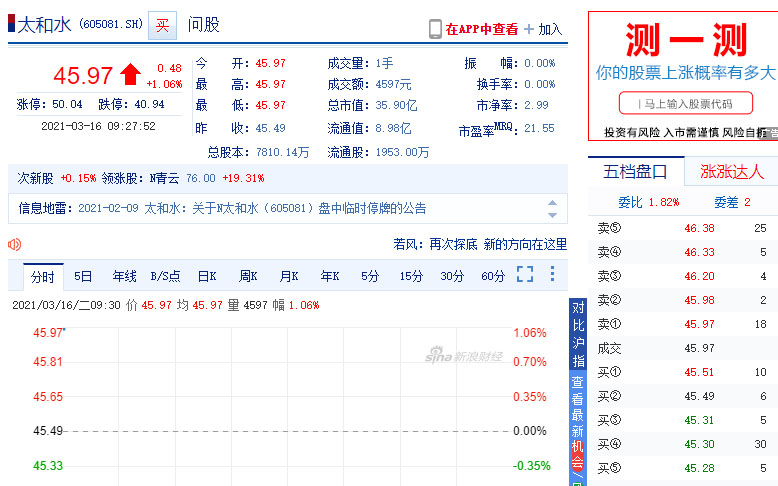Click the 买① price 45.51
Image resolution: width=778 pixels, height=486 pixels.
[x=700, y=372]
